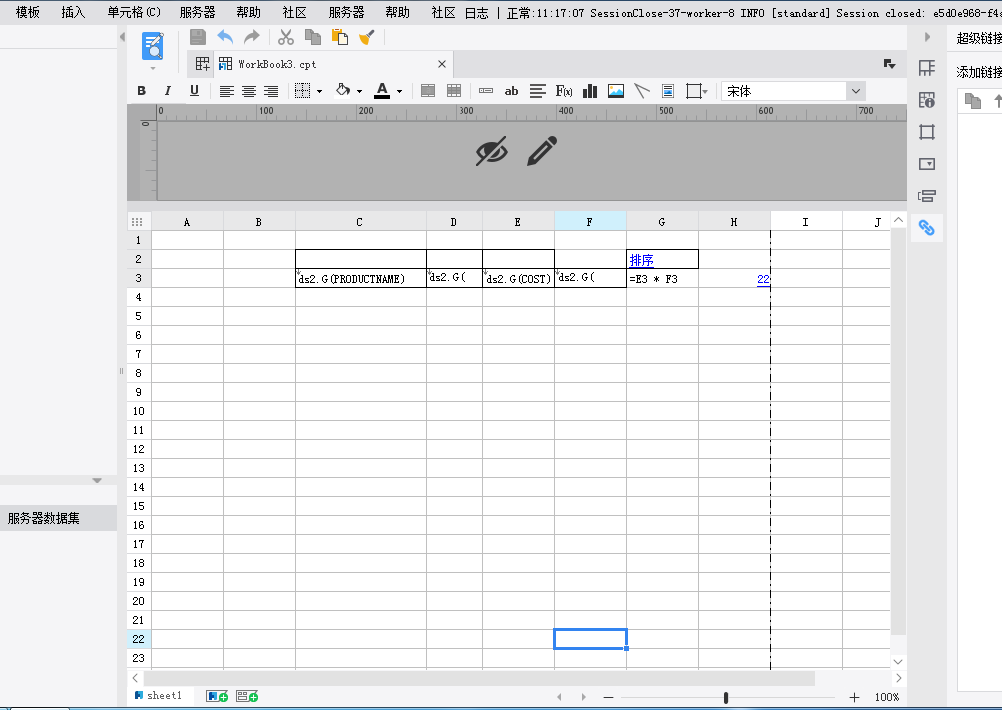This screenshot has width=1002, height=710.
Task: Insert a sub-report element
Action: [x=668, y=91]
